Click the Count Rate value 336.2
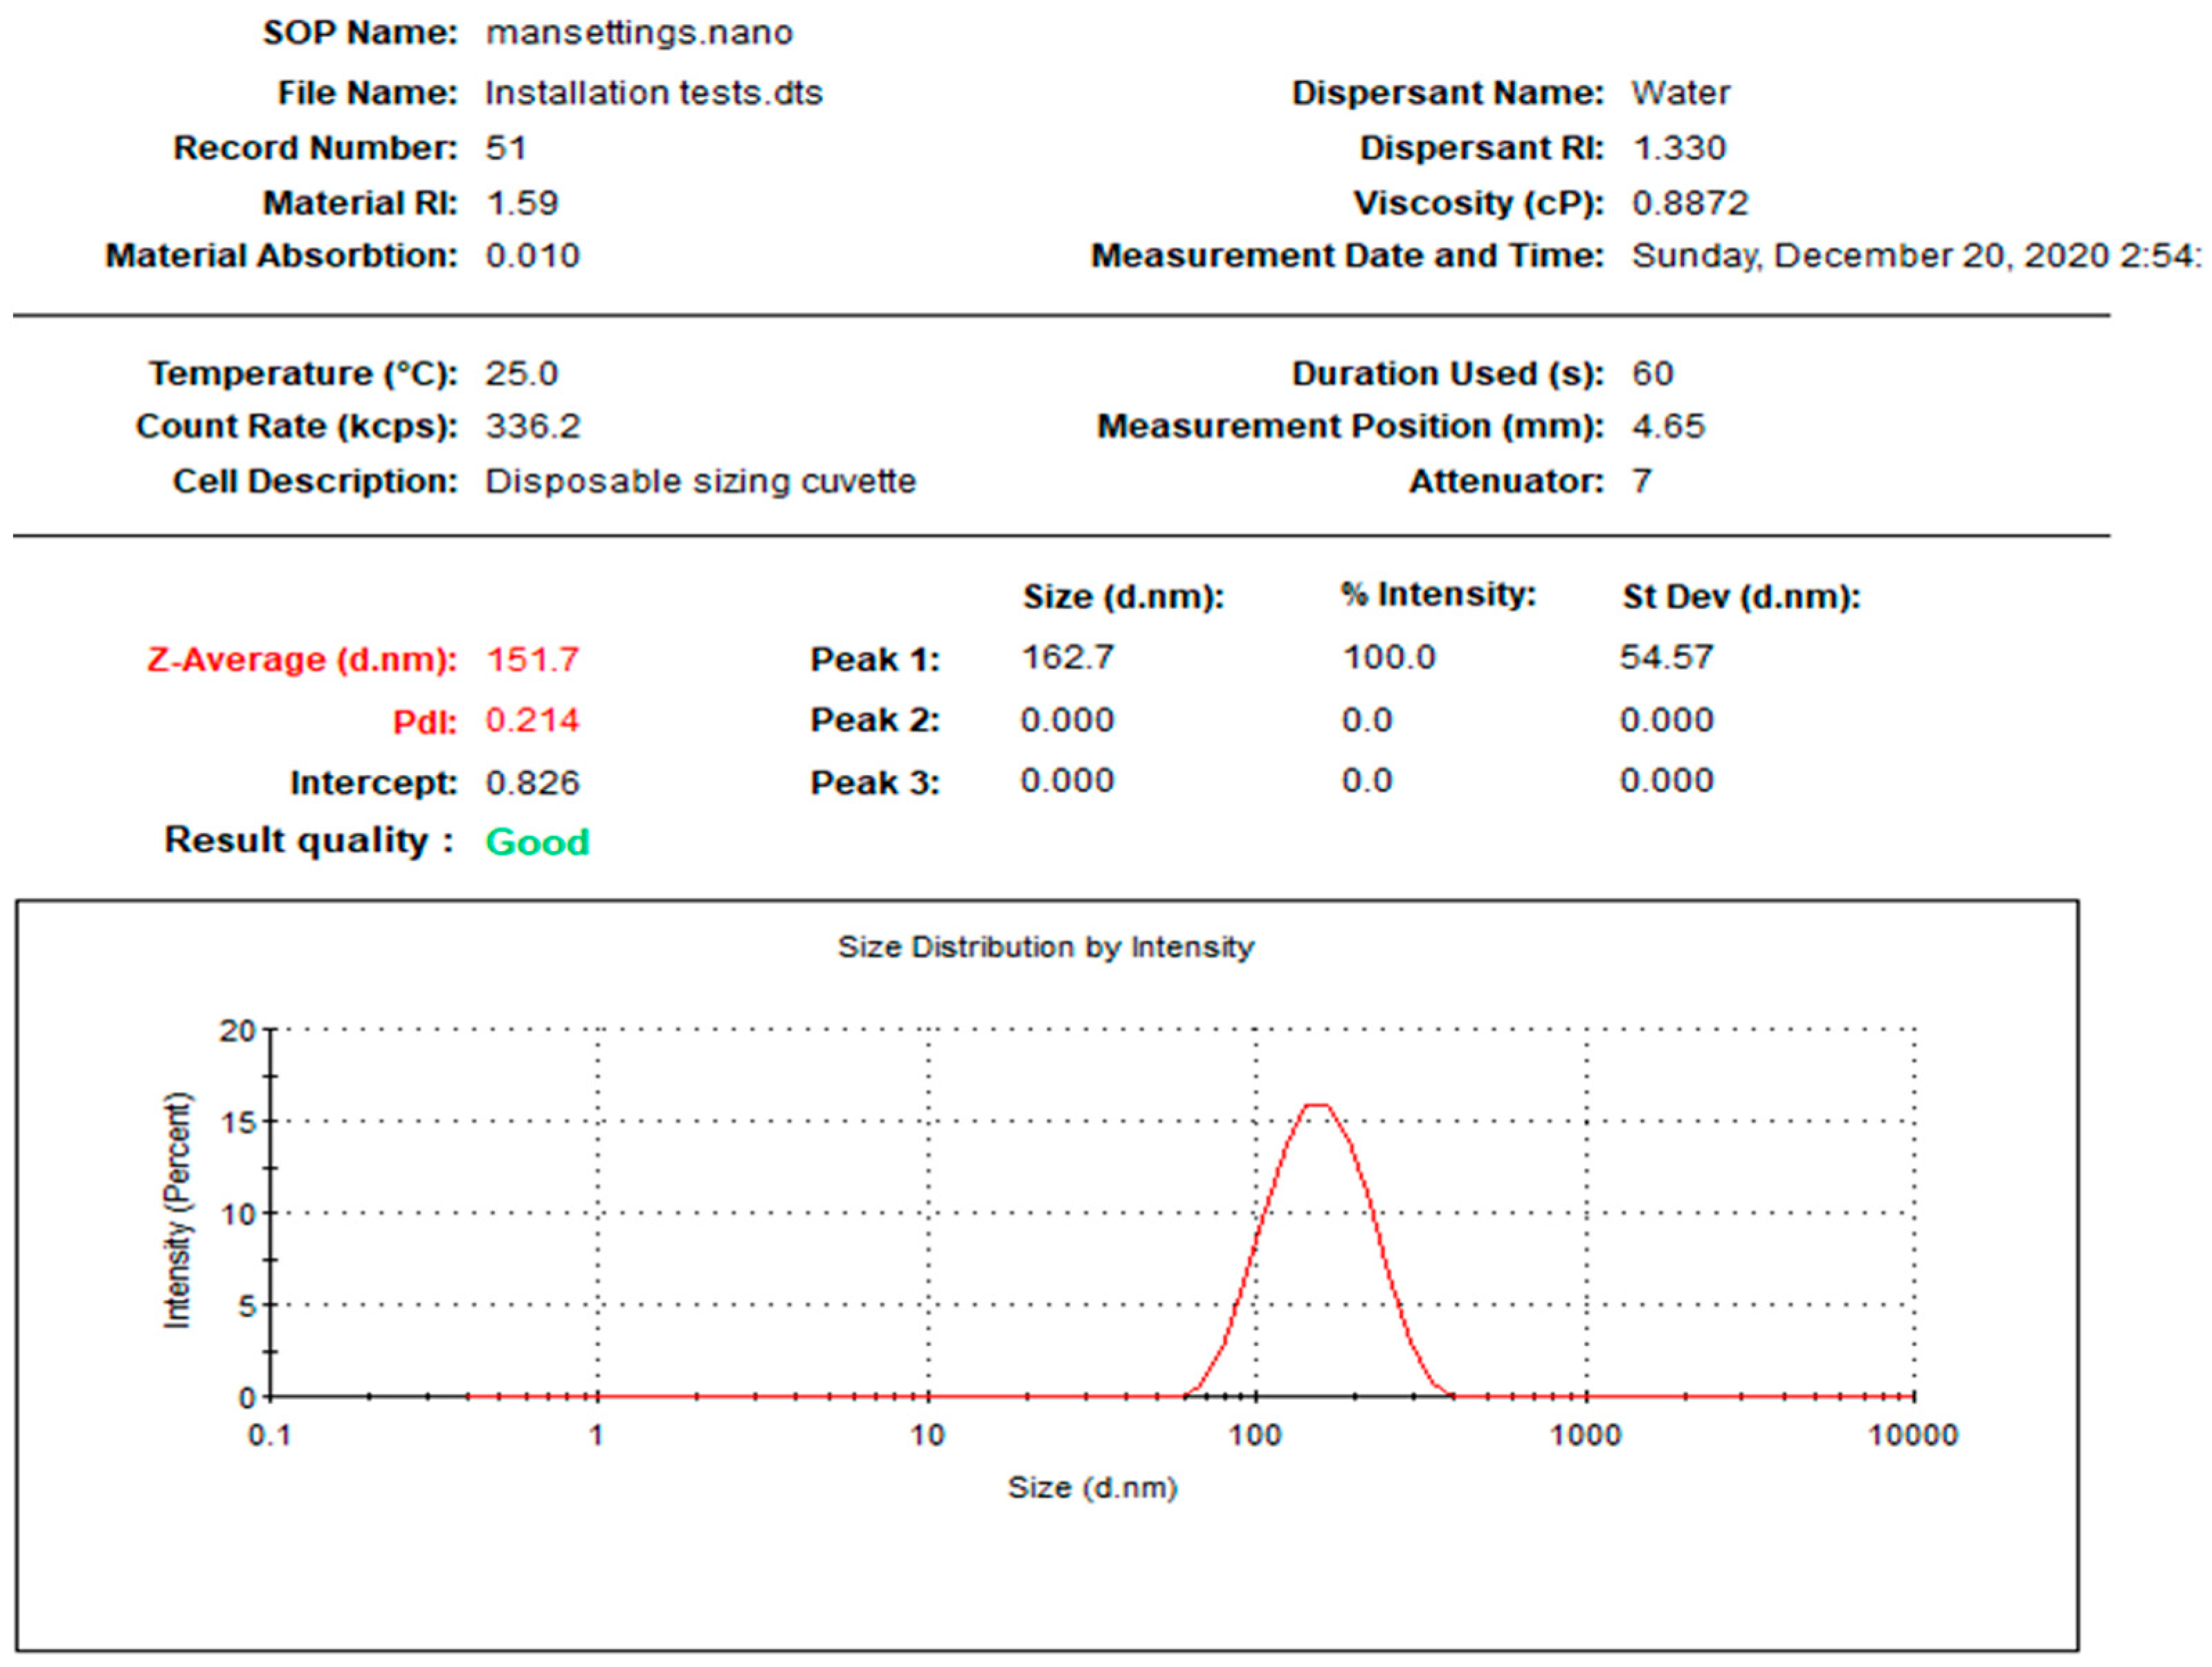 pos(532,426)
